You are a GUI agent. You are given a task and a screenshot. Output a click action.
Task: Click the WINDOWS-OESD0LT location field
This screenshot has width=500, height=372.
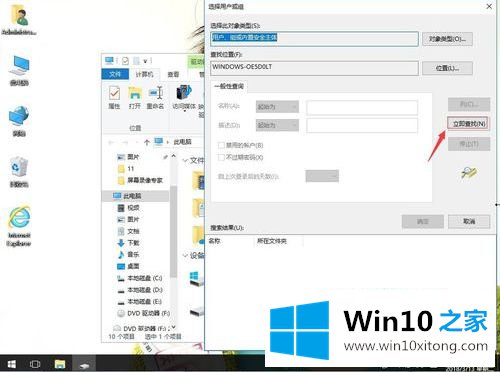pyautogui.click(x=314, y=68)
